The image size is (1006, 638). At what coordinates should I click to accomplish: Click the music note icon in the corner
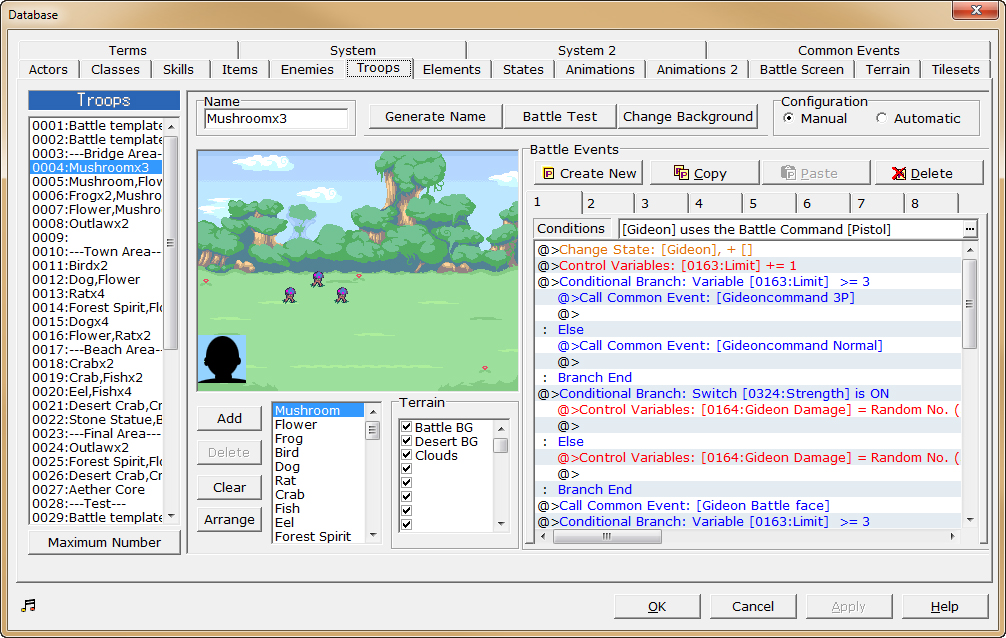27,604
